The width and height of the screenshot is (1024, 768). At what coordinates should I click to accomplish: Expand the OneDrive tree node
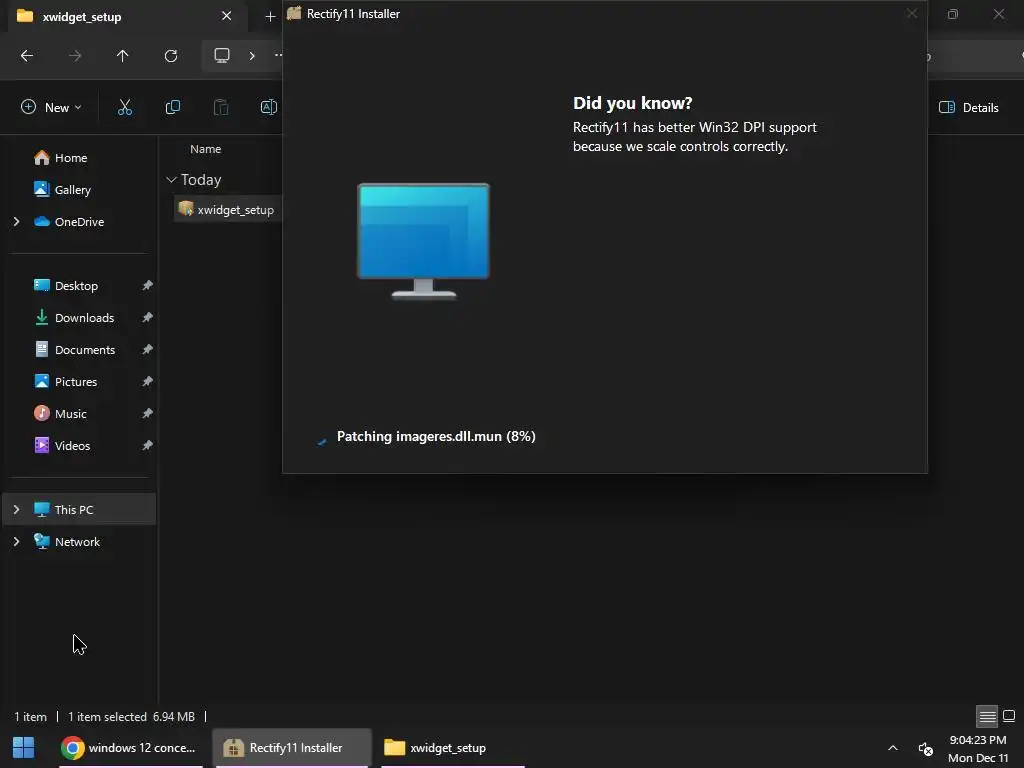click(x=16, y=222)
